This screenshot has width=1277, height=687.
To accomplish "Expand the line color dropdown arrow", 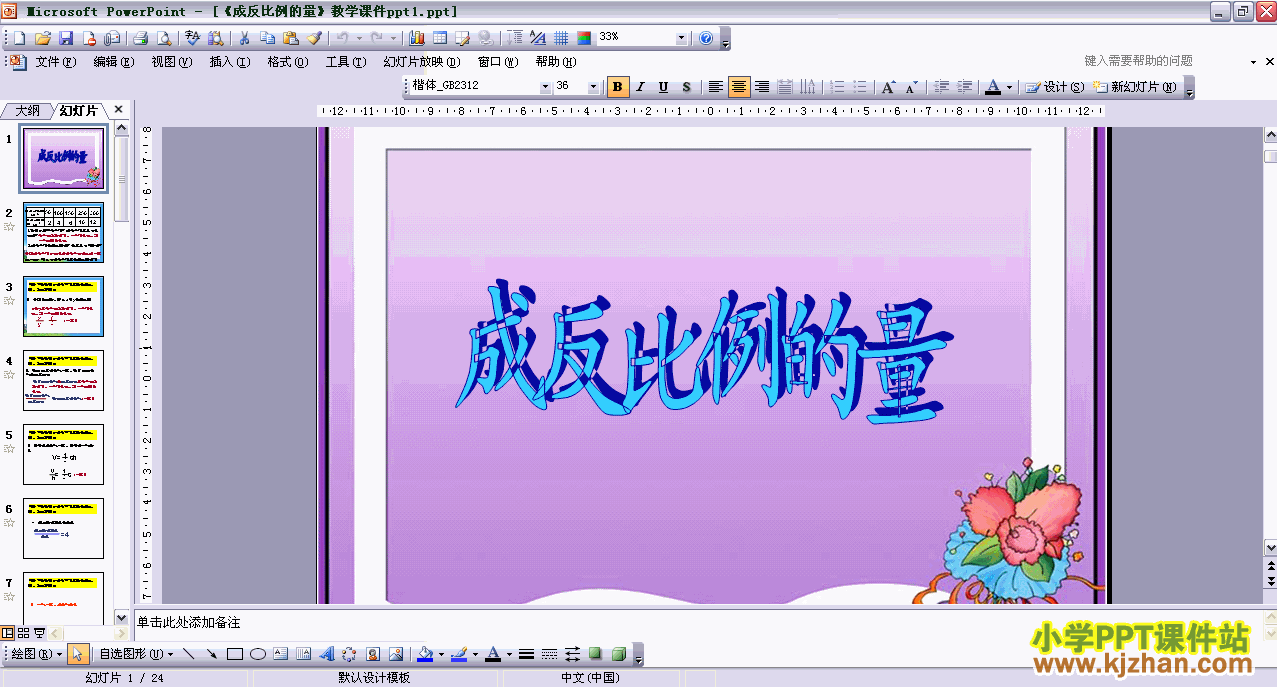I will 474,654.
